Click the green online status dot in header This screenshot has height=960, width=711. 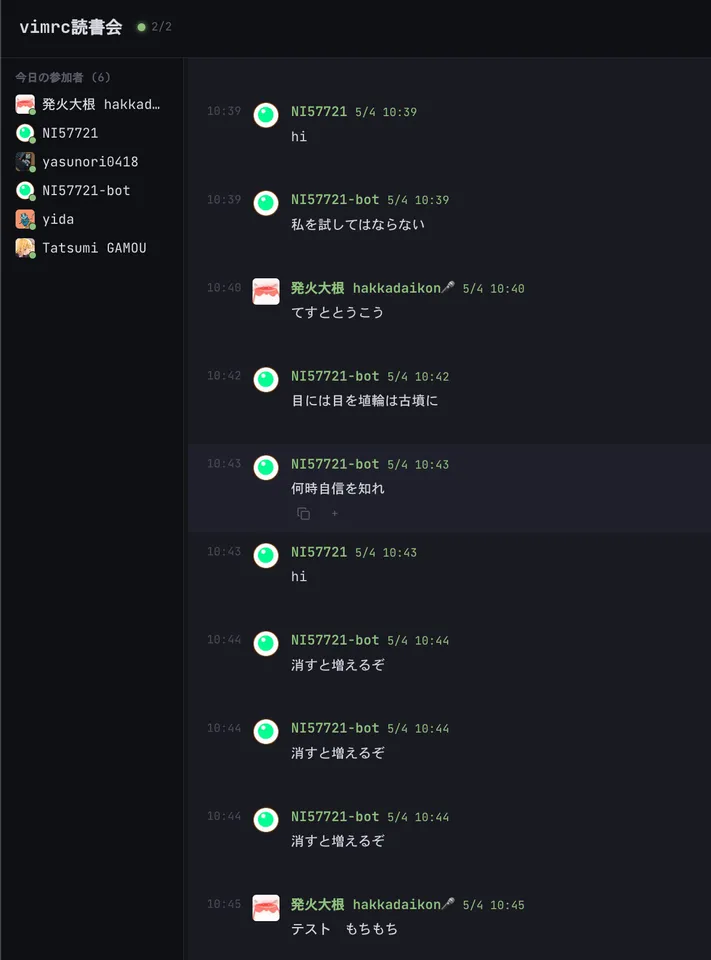click(x=141, y=27)
